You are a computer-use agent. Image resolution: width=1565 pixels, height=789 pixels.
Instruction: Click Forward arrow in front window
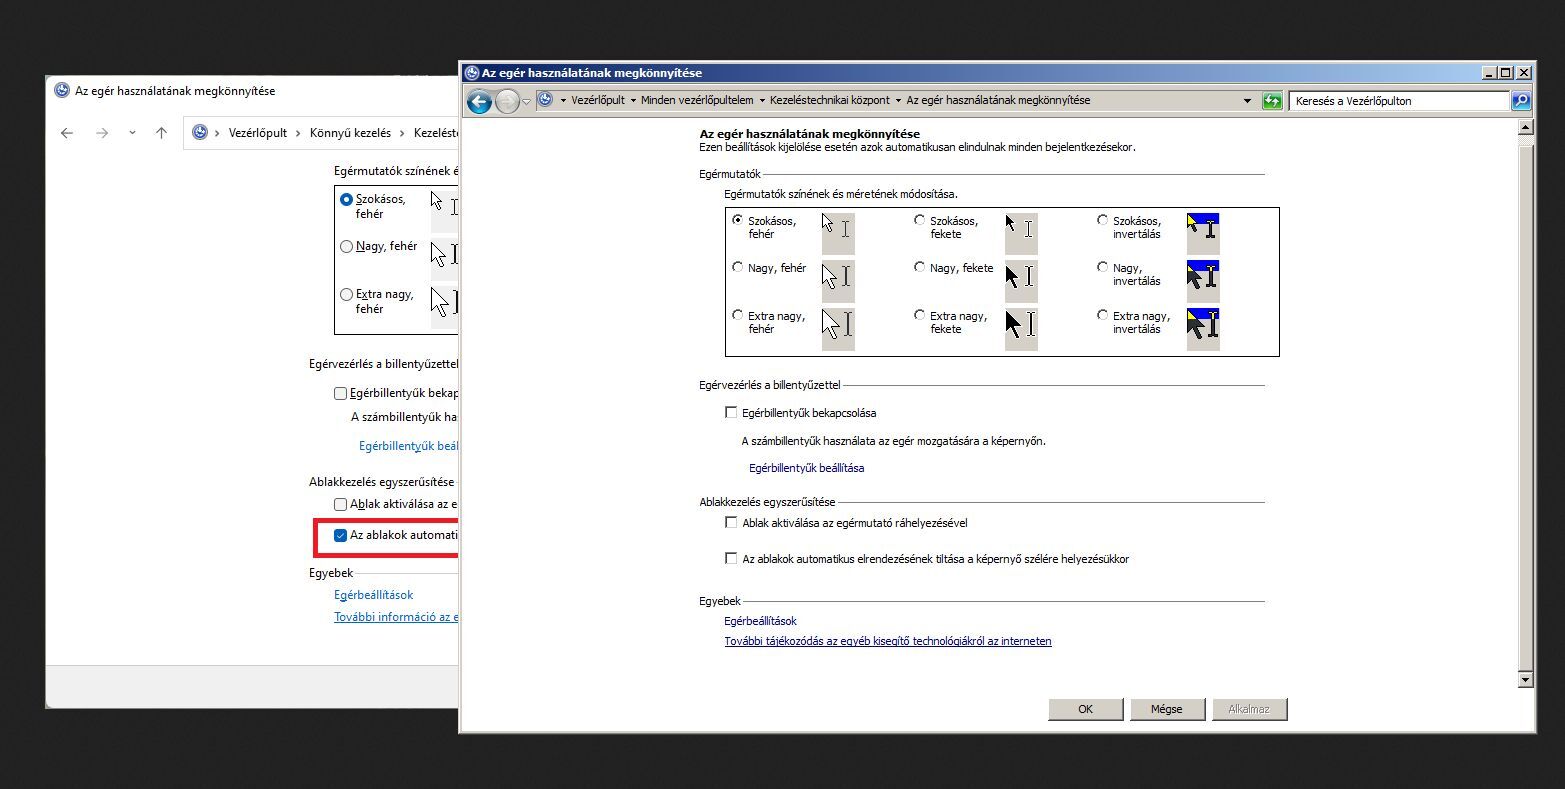(507, 101)
